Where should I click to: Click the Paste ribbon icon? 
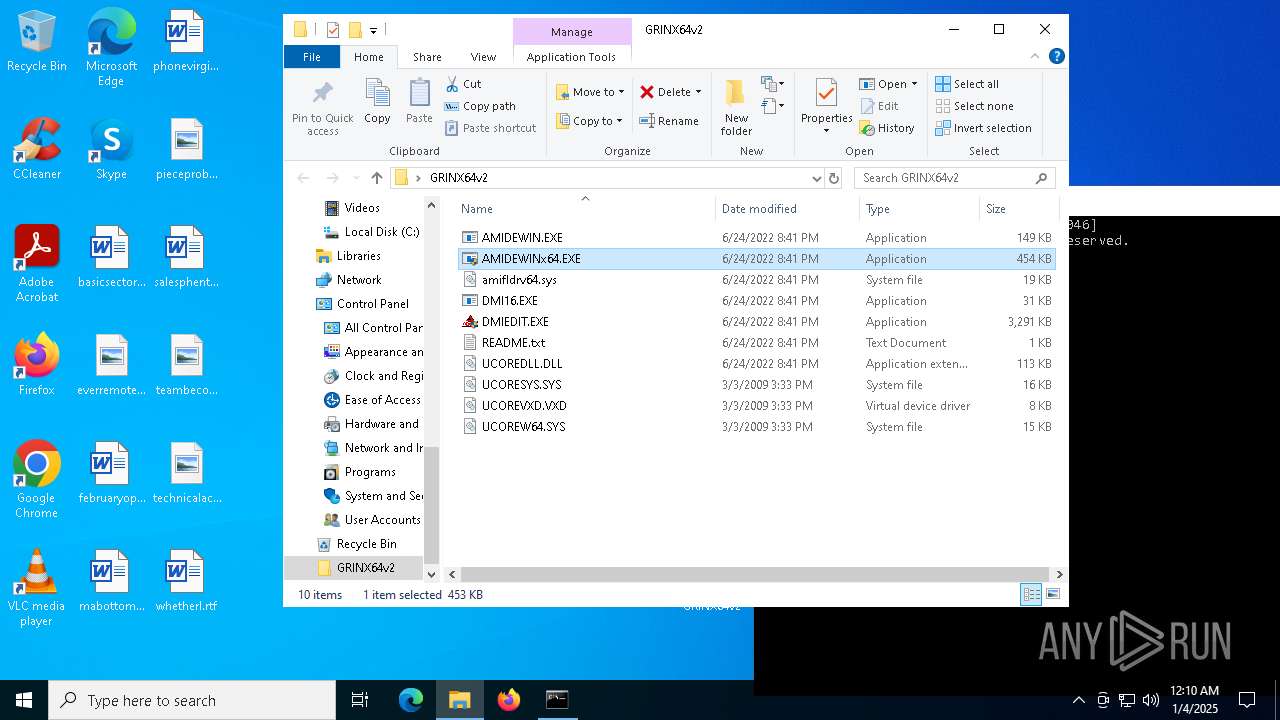click(x=419, y=102)
